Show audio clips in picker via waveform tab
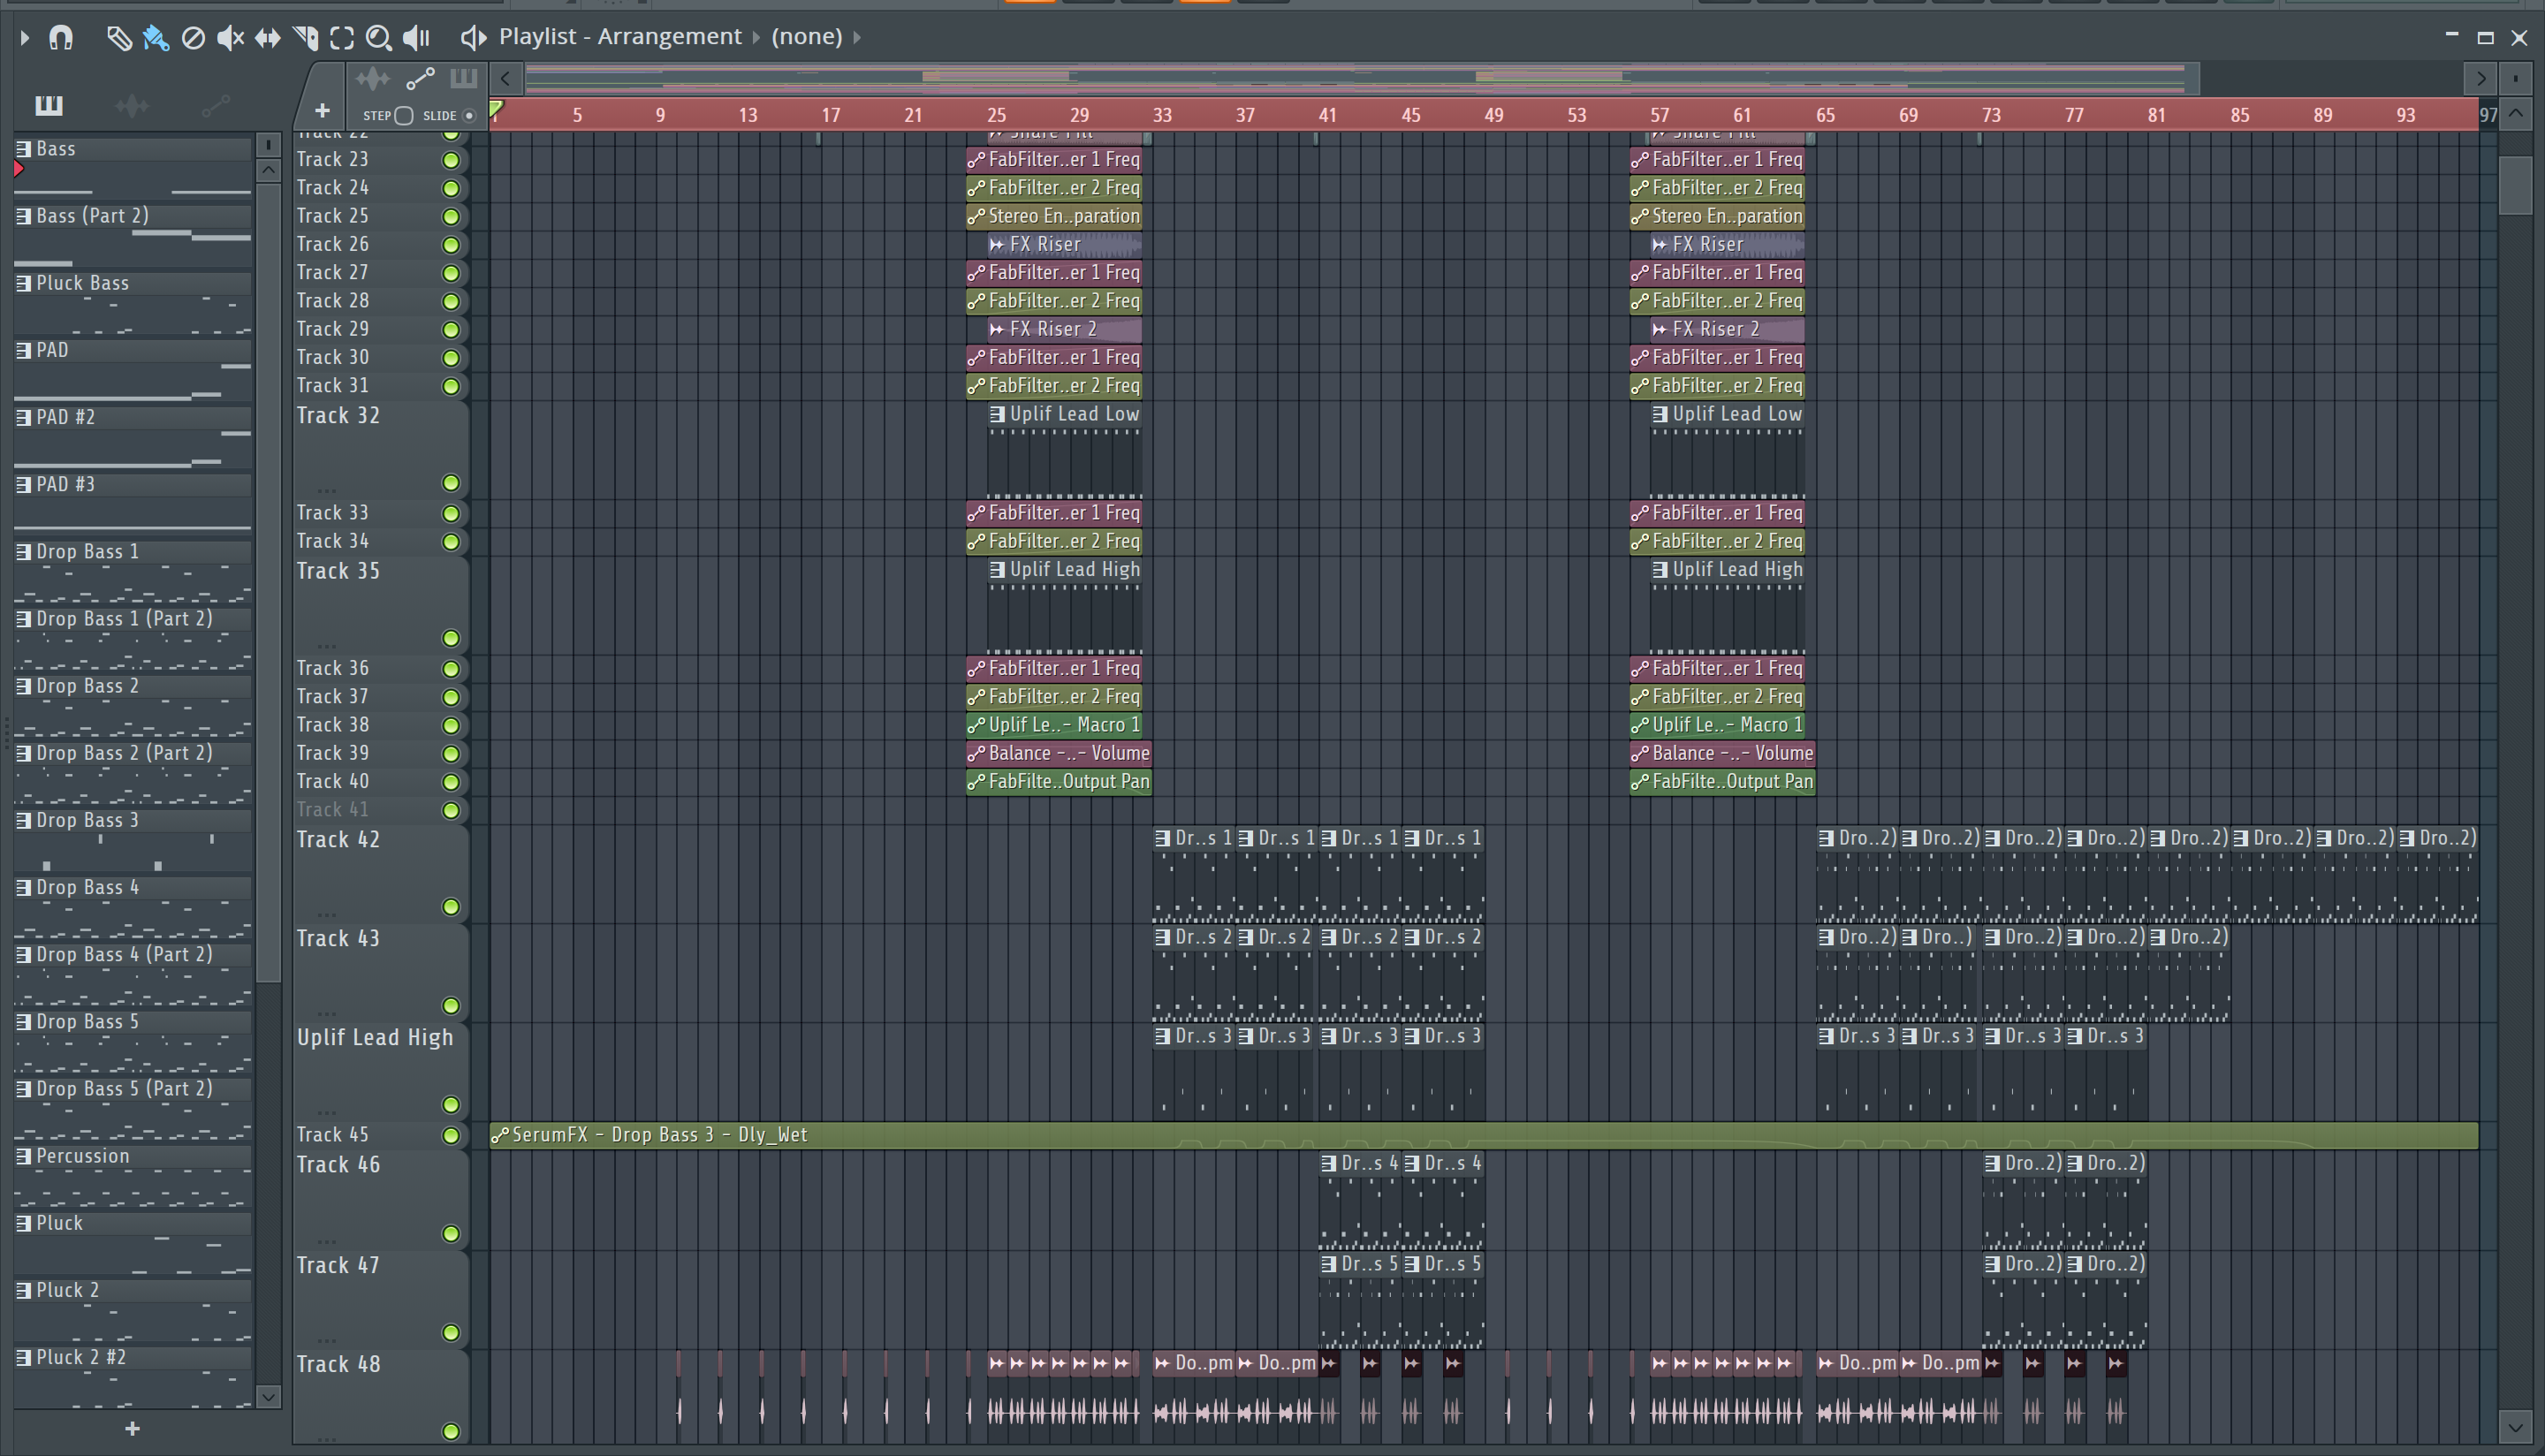 132,105
